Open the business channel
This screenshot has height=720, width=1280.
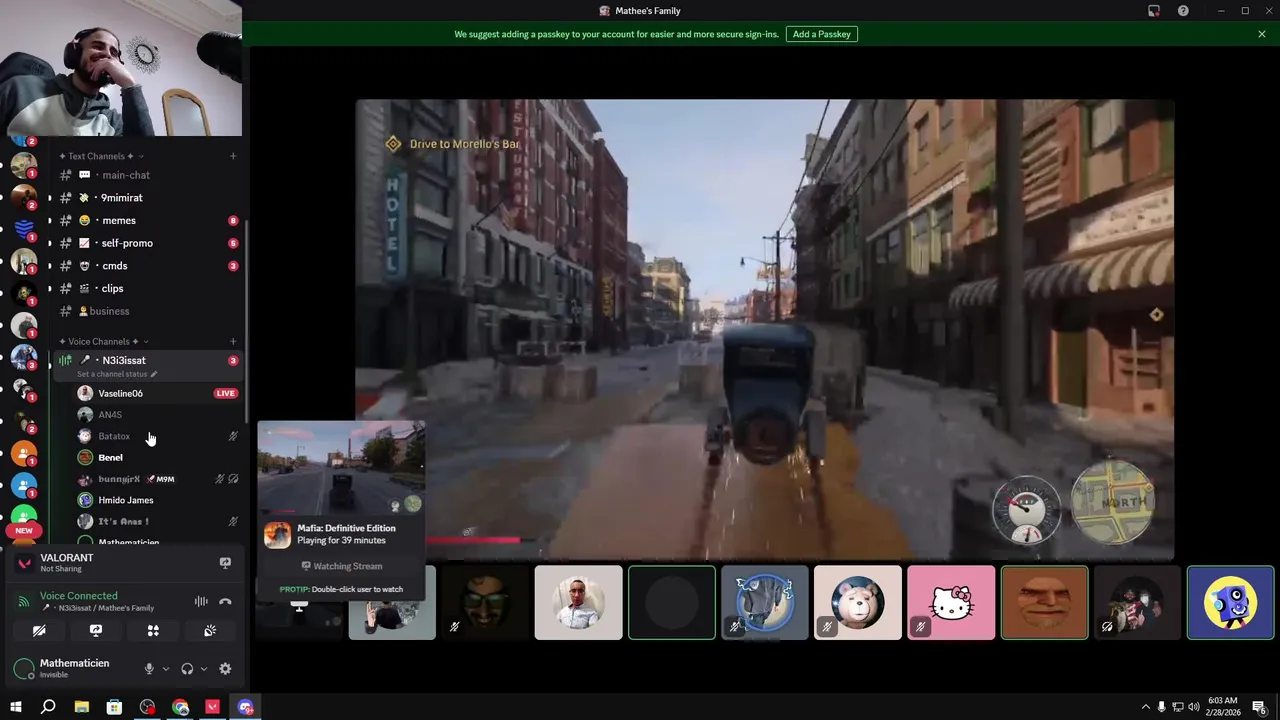(147, 311)
